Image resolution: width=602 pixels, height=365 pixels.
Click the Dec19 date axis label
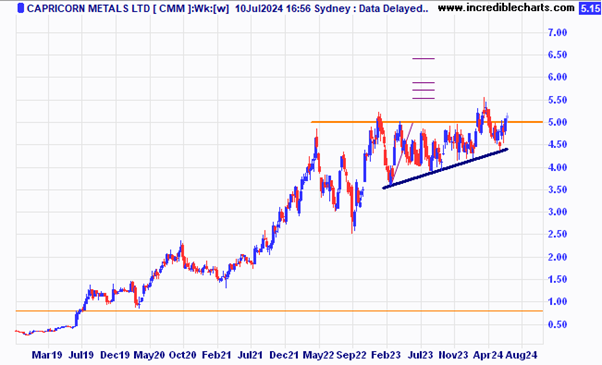click(x=115, y=355)
